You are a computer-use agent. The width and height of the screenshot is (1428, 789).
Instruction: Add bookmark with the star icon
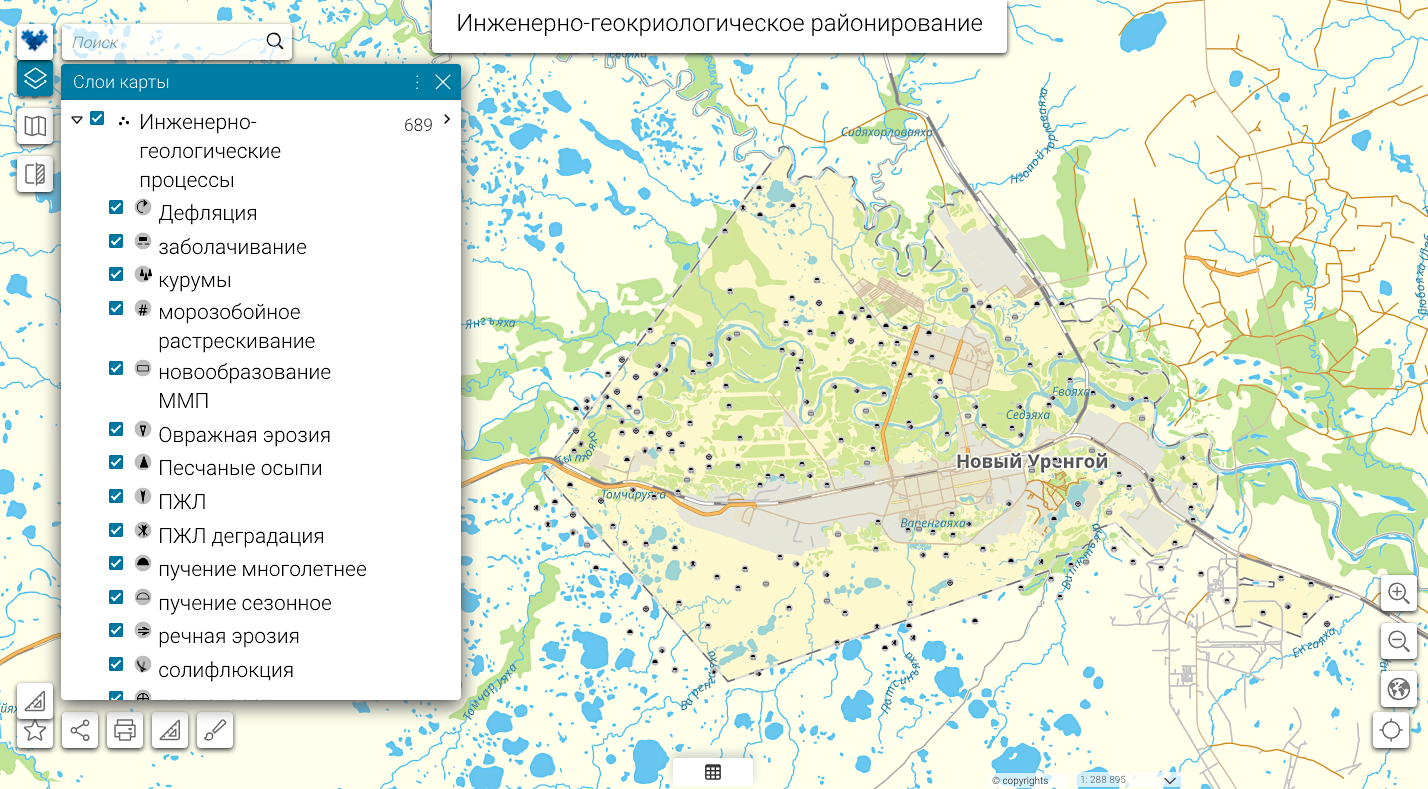[35, 730]
